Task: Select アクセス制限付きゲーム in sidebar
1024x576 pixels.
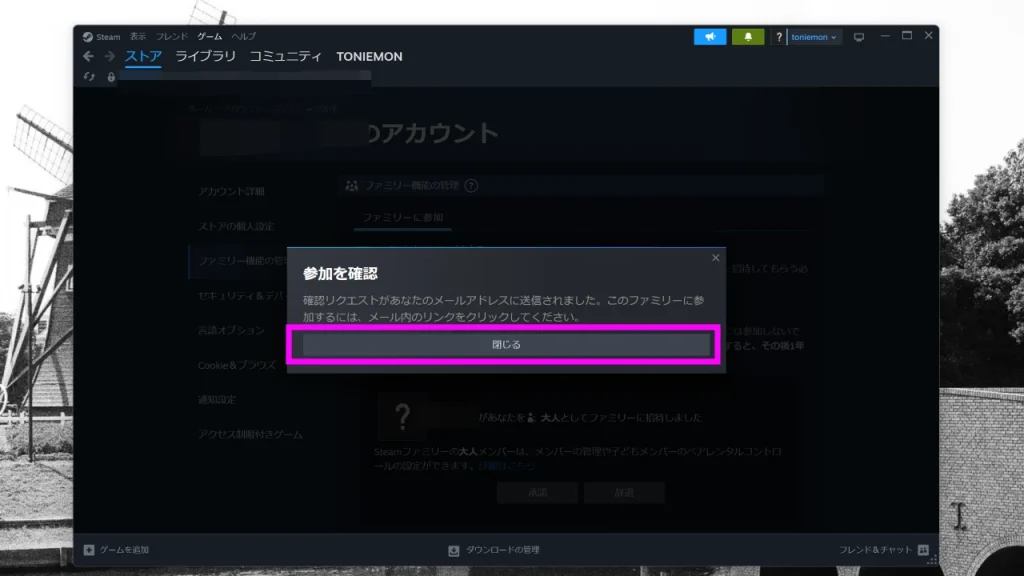Action: point(250,434)
